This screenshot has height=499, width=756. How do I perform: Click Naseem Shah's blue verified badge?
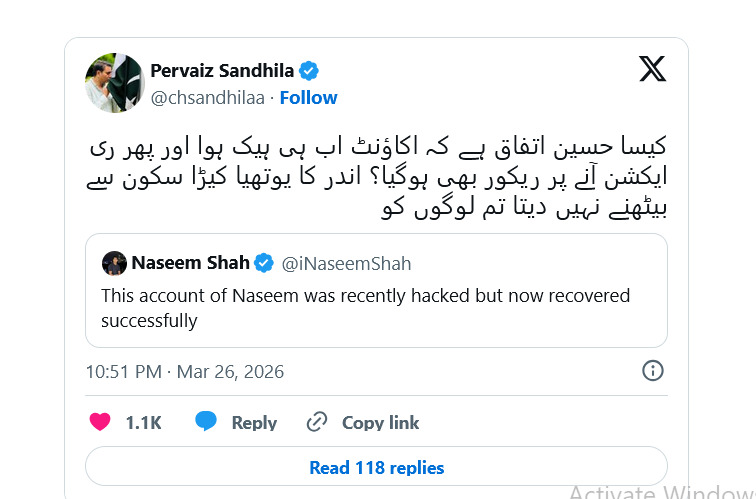point(264,264)
